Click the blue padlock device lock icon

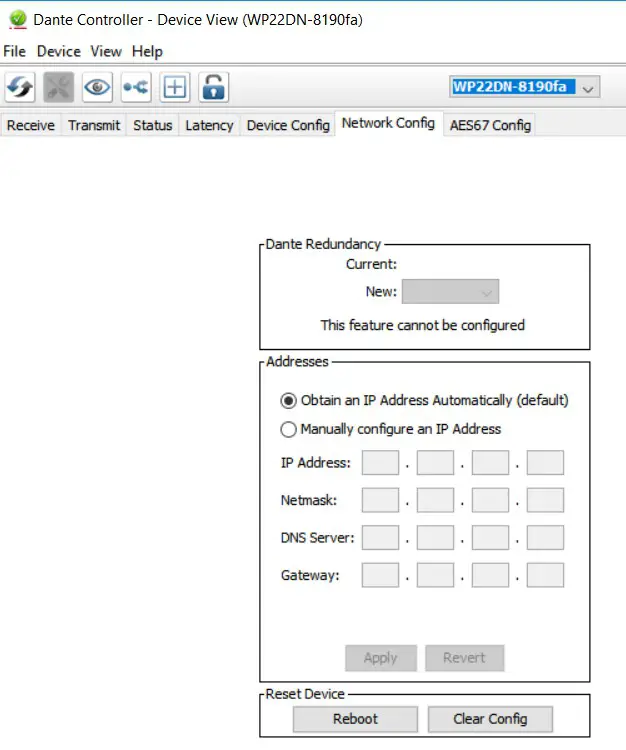[x=214, y=87]
